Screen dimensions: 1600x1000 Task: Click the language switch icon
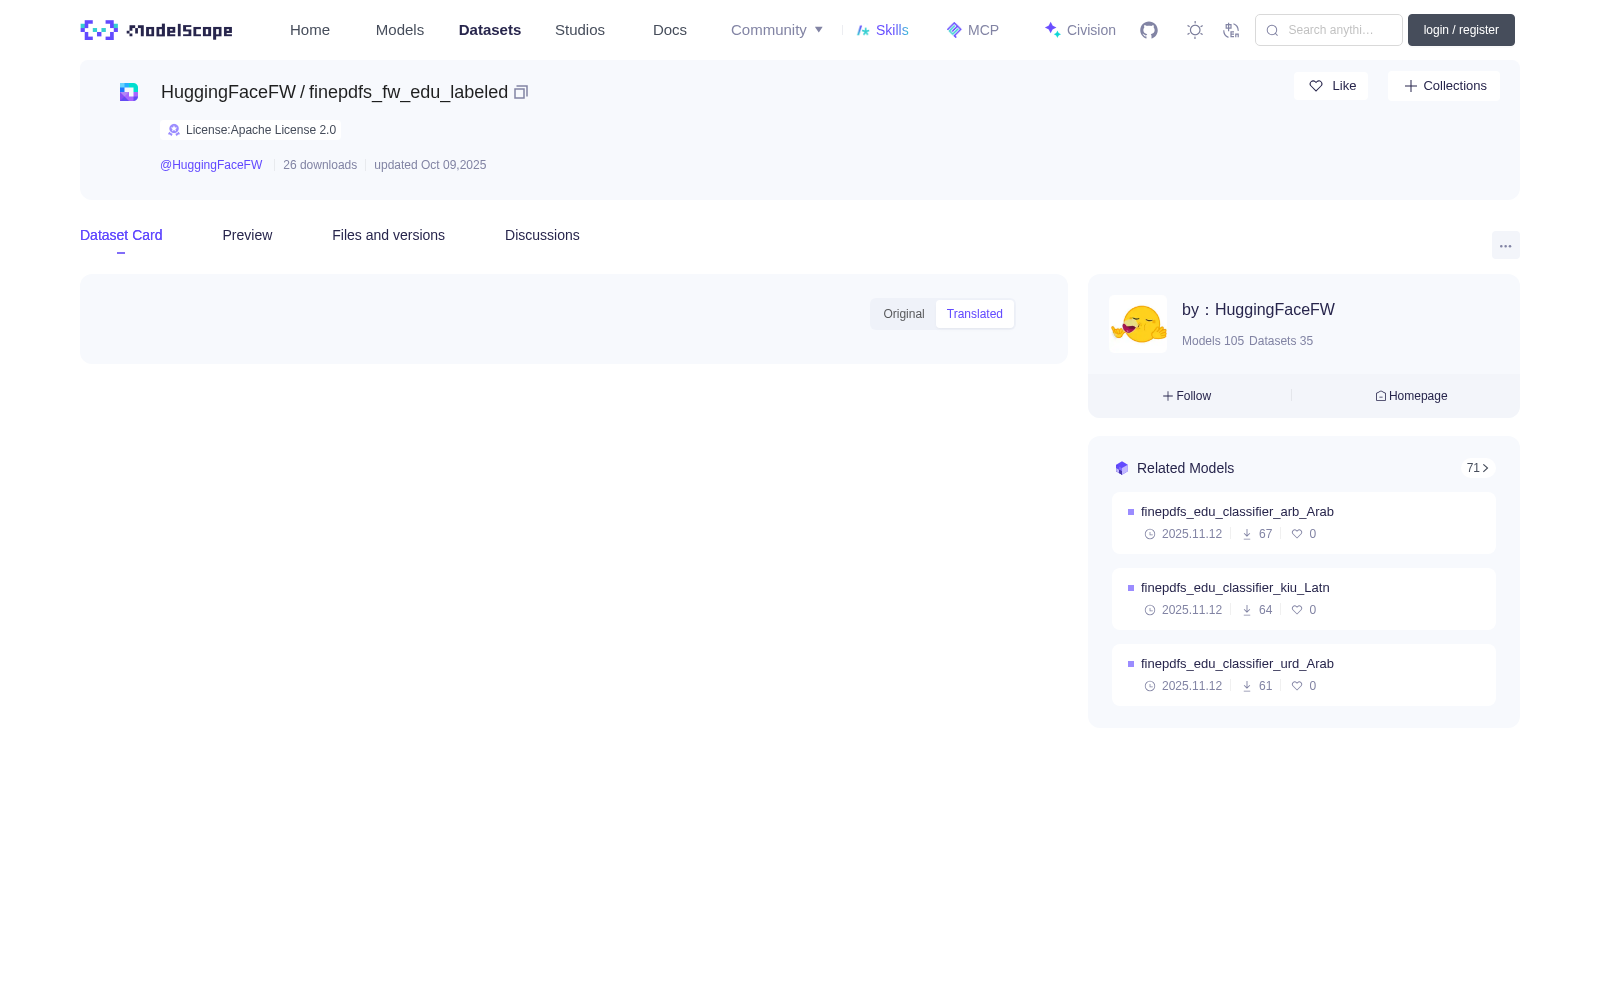1231,30
